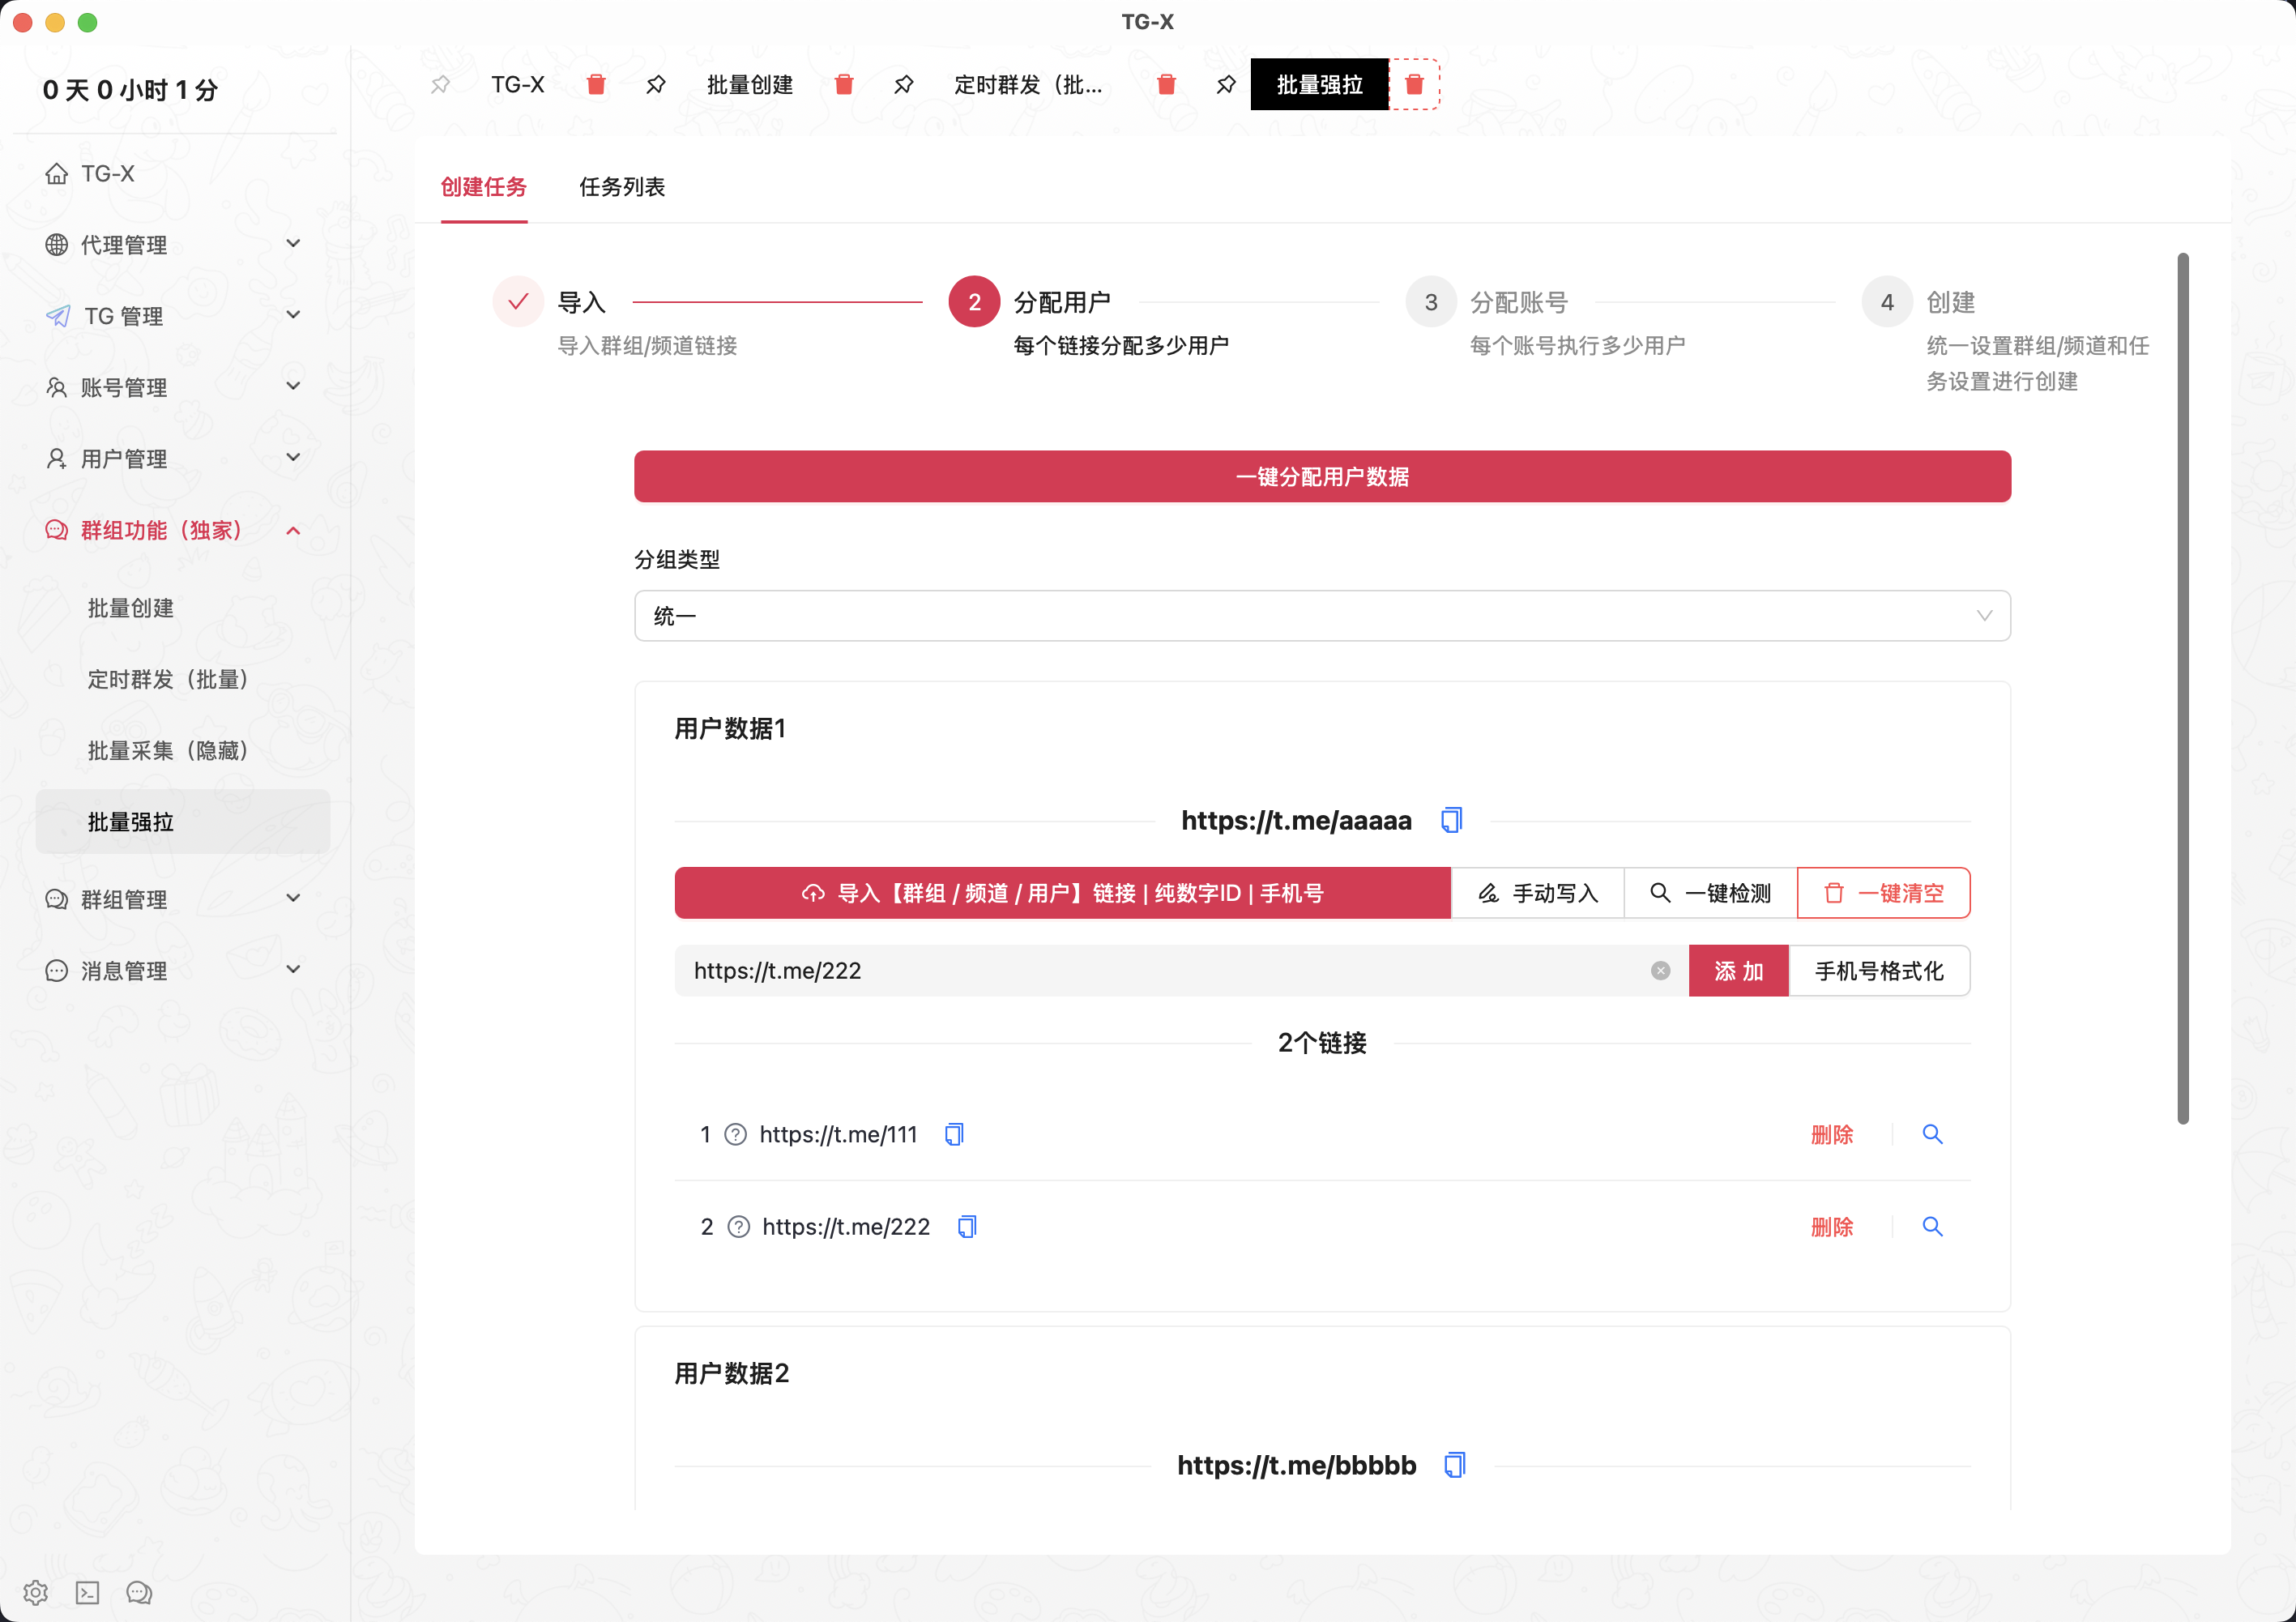Click 手动写入 button
The width and height of the screenshot is (2296, 1622).
point(1537,893)
